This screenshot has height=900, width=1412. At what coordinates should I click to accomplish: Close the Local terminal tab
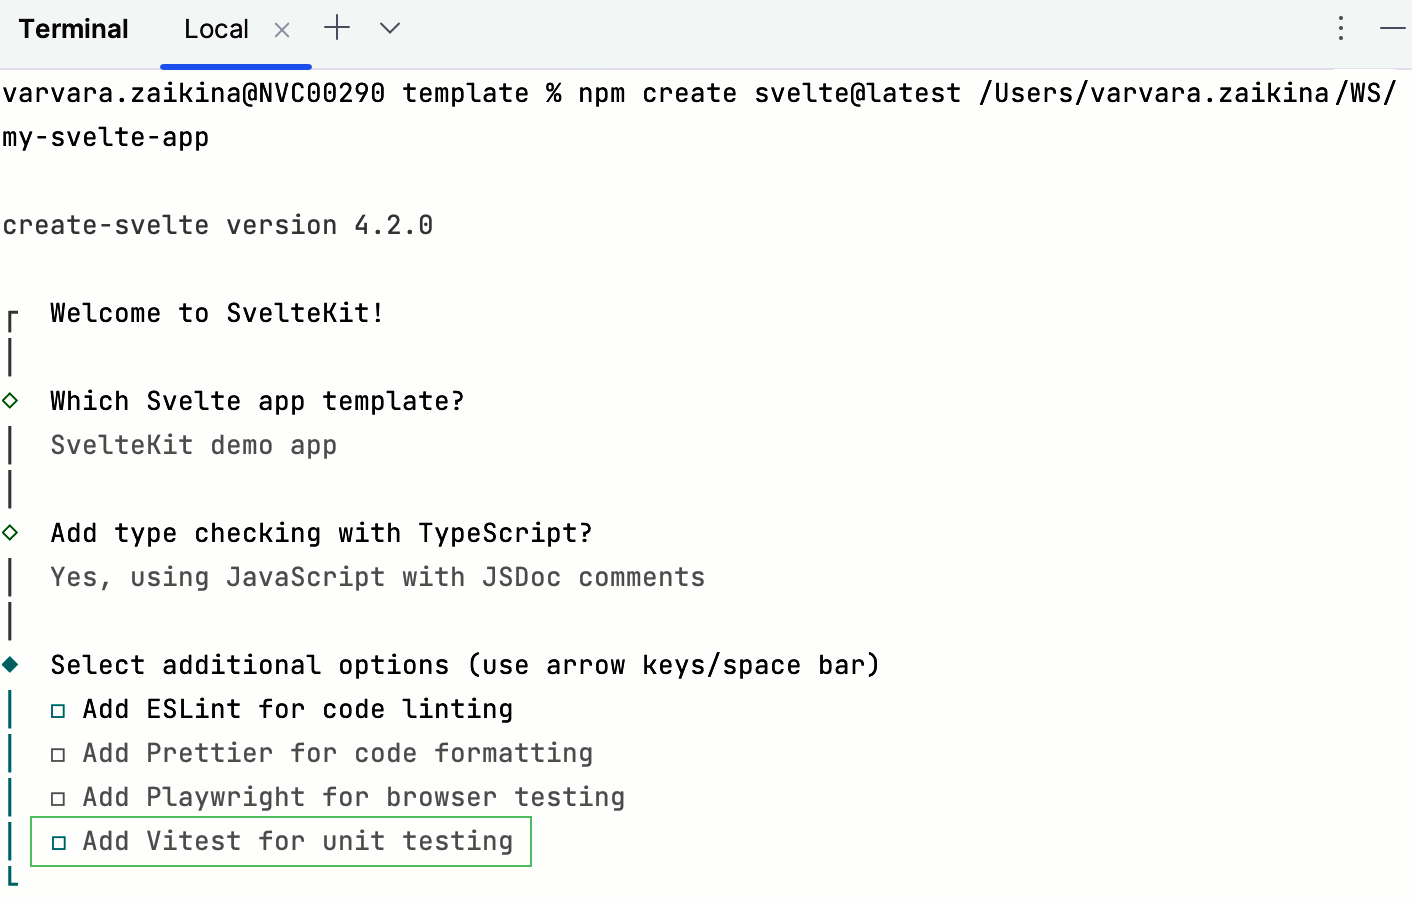[282, 30]
